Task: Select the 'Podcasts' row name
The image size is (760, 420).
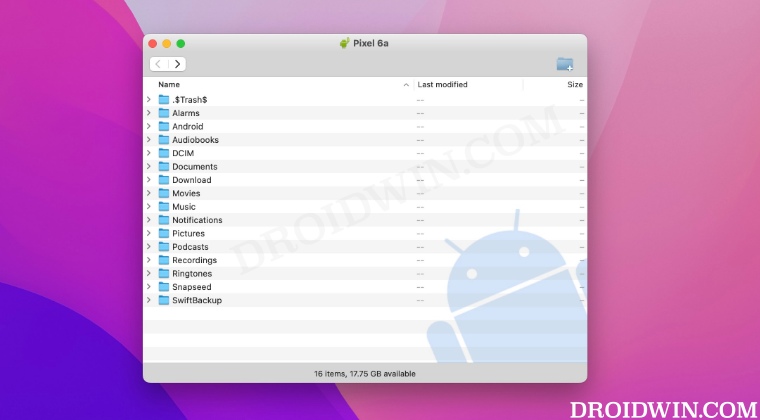Action: [x=190, y=247]
